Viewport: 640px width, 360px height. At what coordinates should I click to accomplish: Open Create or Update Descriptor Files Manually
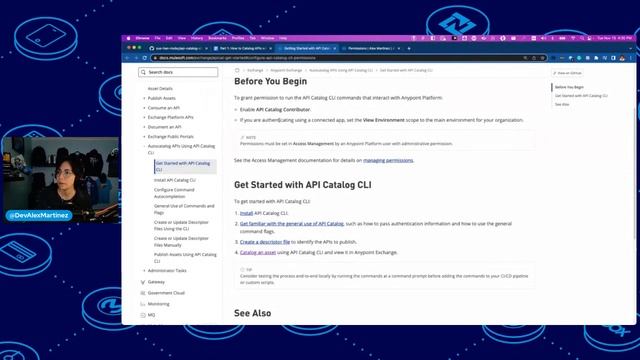[x=181, y=242]
